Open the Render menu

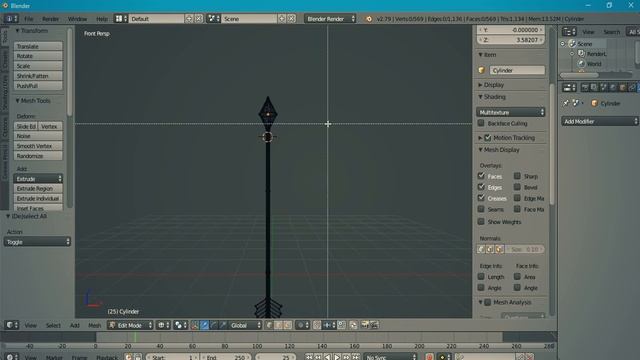(x=51, y=19)
